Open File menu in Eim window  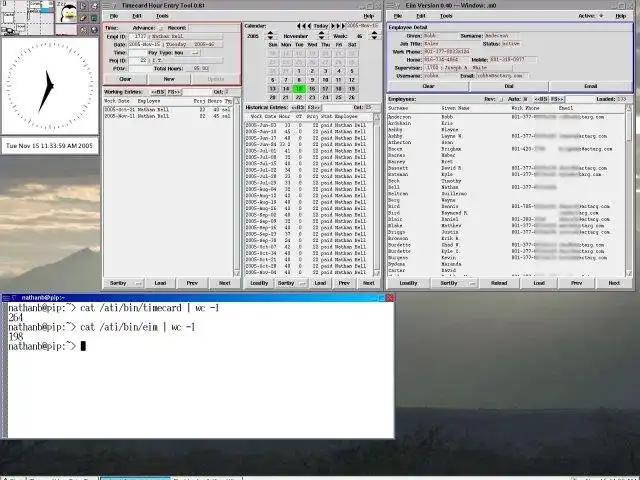point(398,16)
